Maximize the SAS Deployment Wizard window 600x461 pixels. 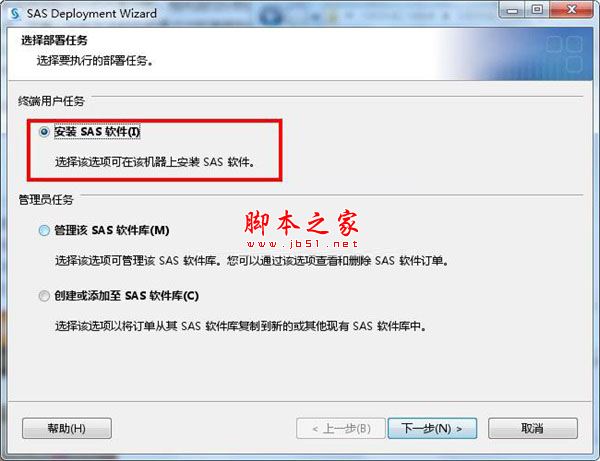[537, 10]
